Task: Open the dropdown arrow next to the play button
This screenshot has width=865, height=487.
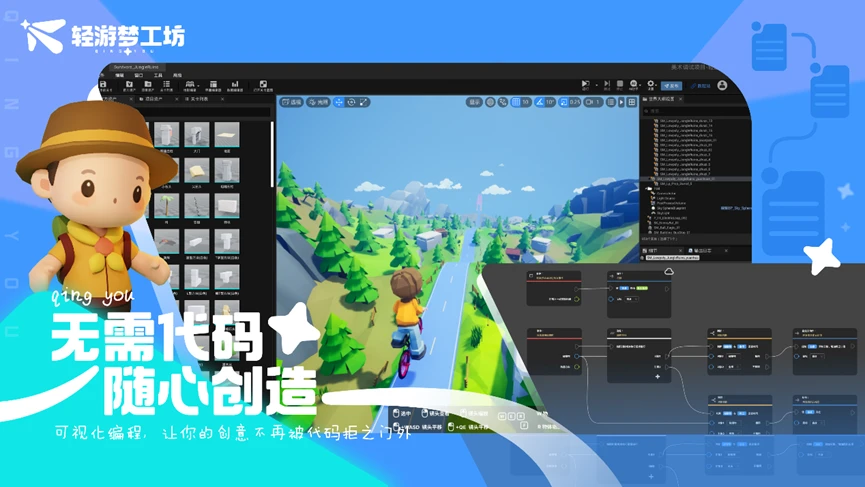Action: (596, 85)
